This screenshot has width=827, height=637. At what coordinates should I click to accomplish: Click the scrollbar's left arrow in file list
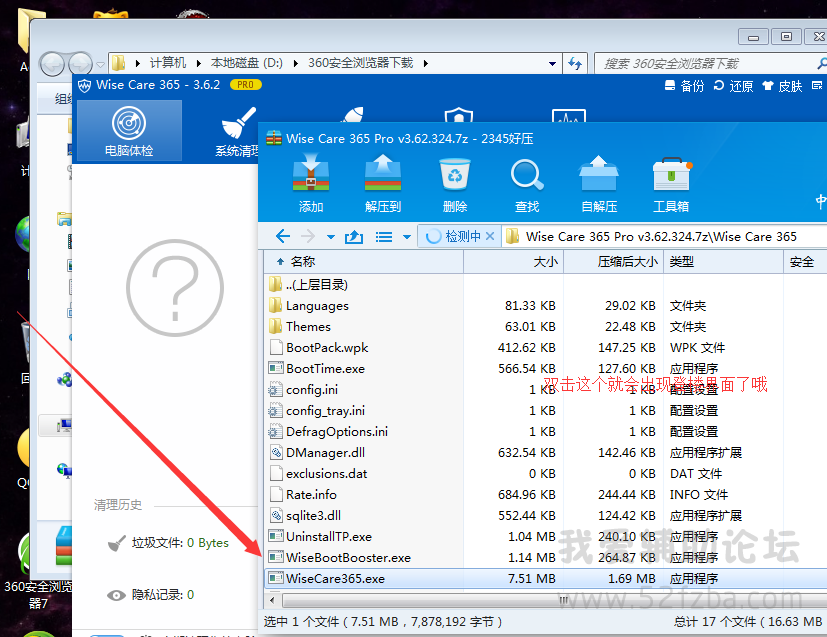(272, 600)
